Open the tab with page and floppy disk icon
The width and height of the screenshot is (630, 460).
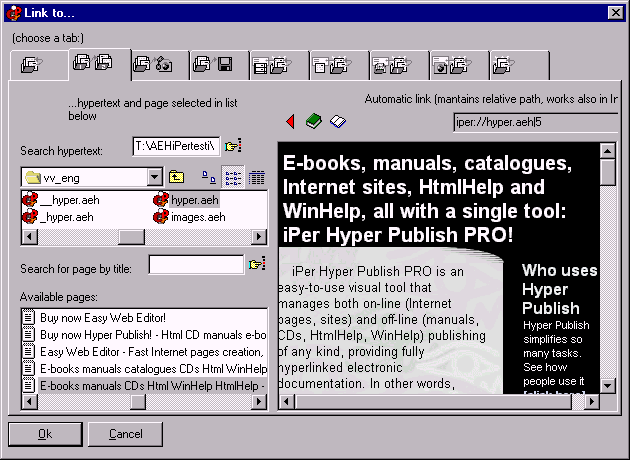point(219,65)
